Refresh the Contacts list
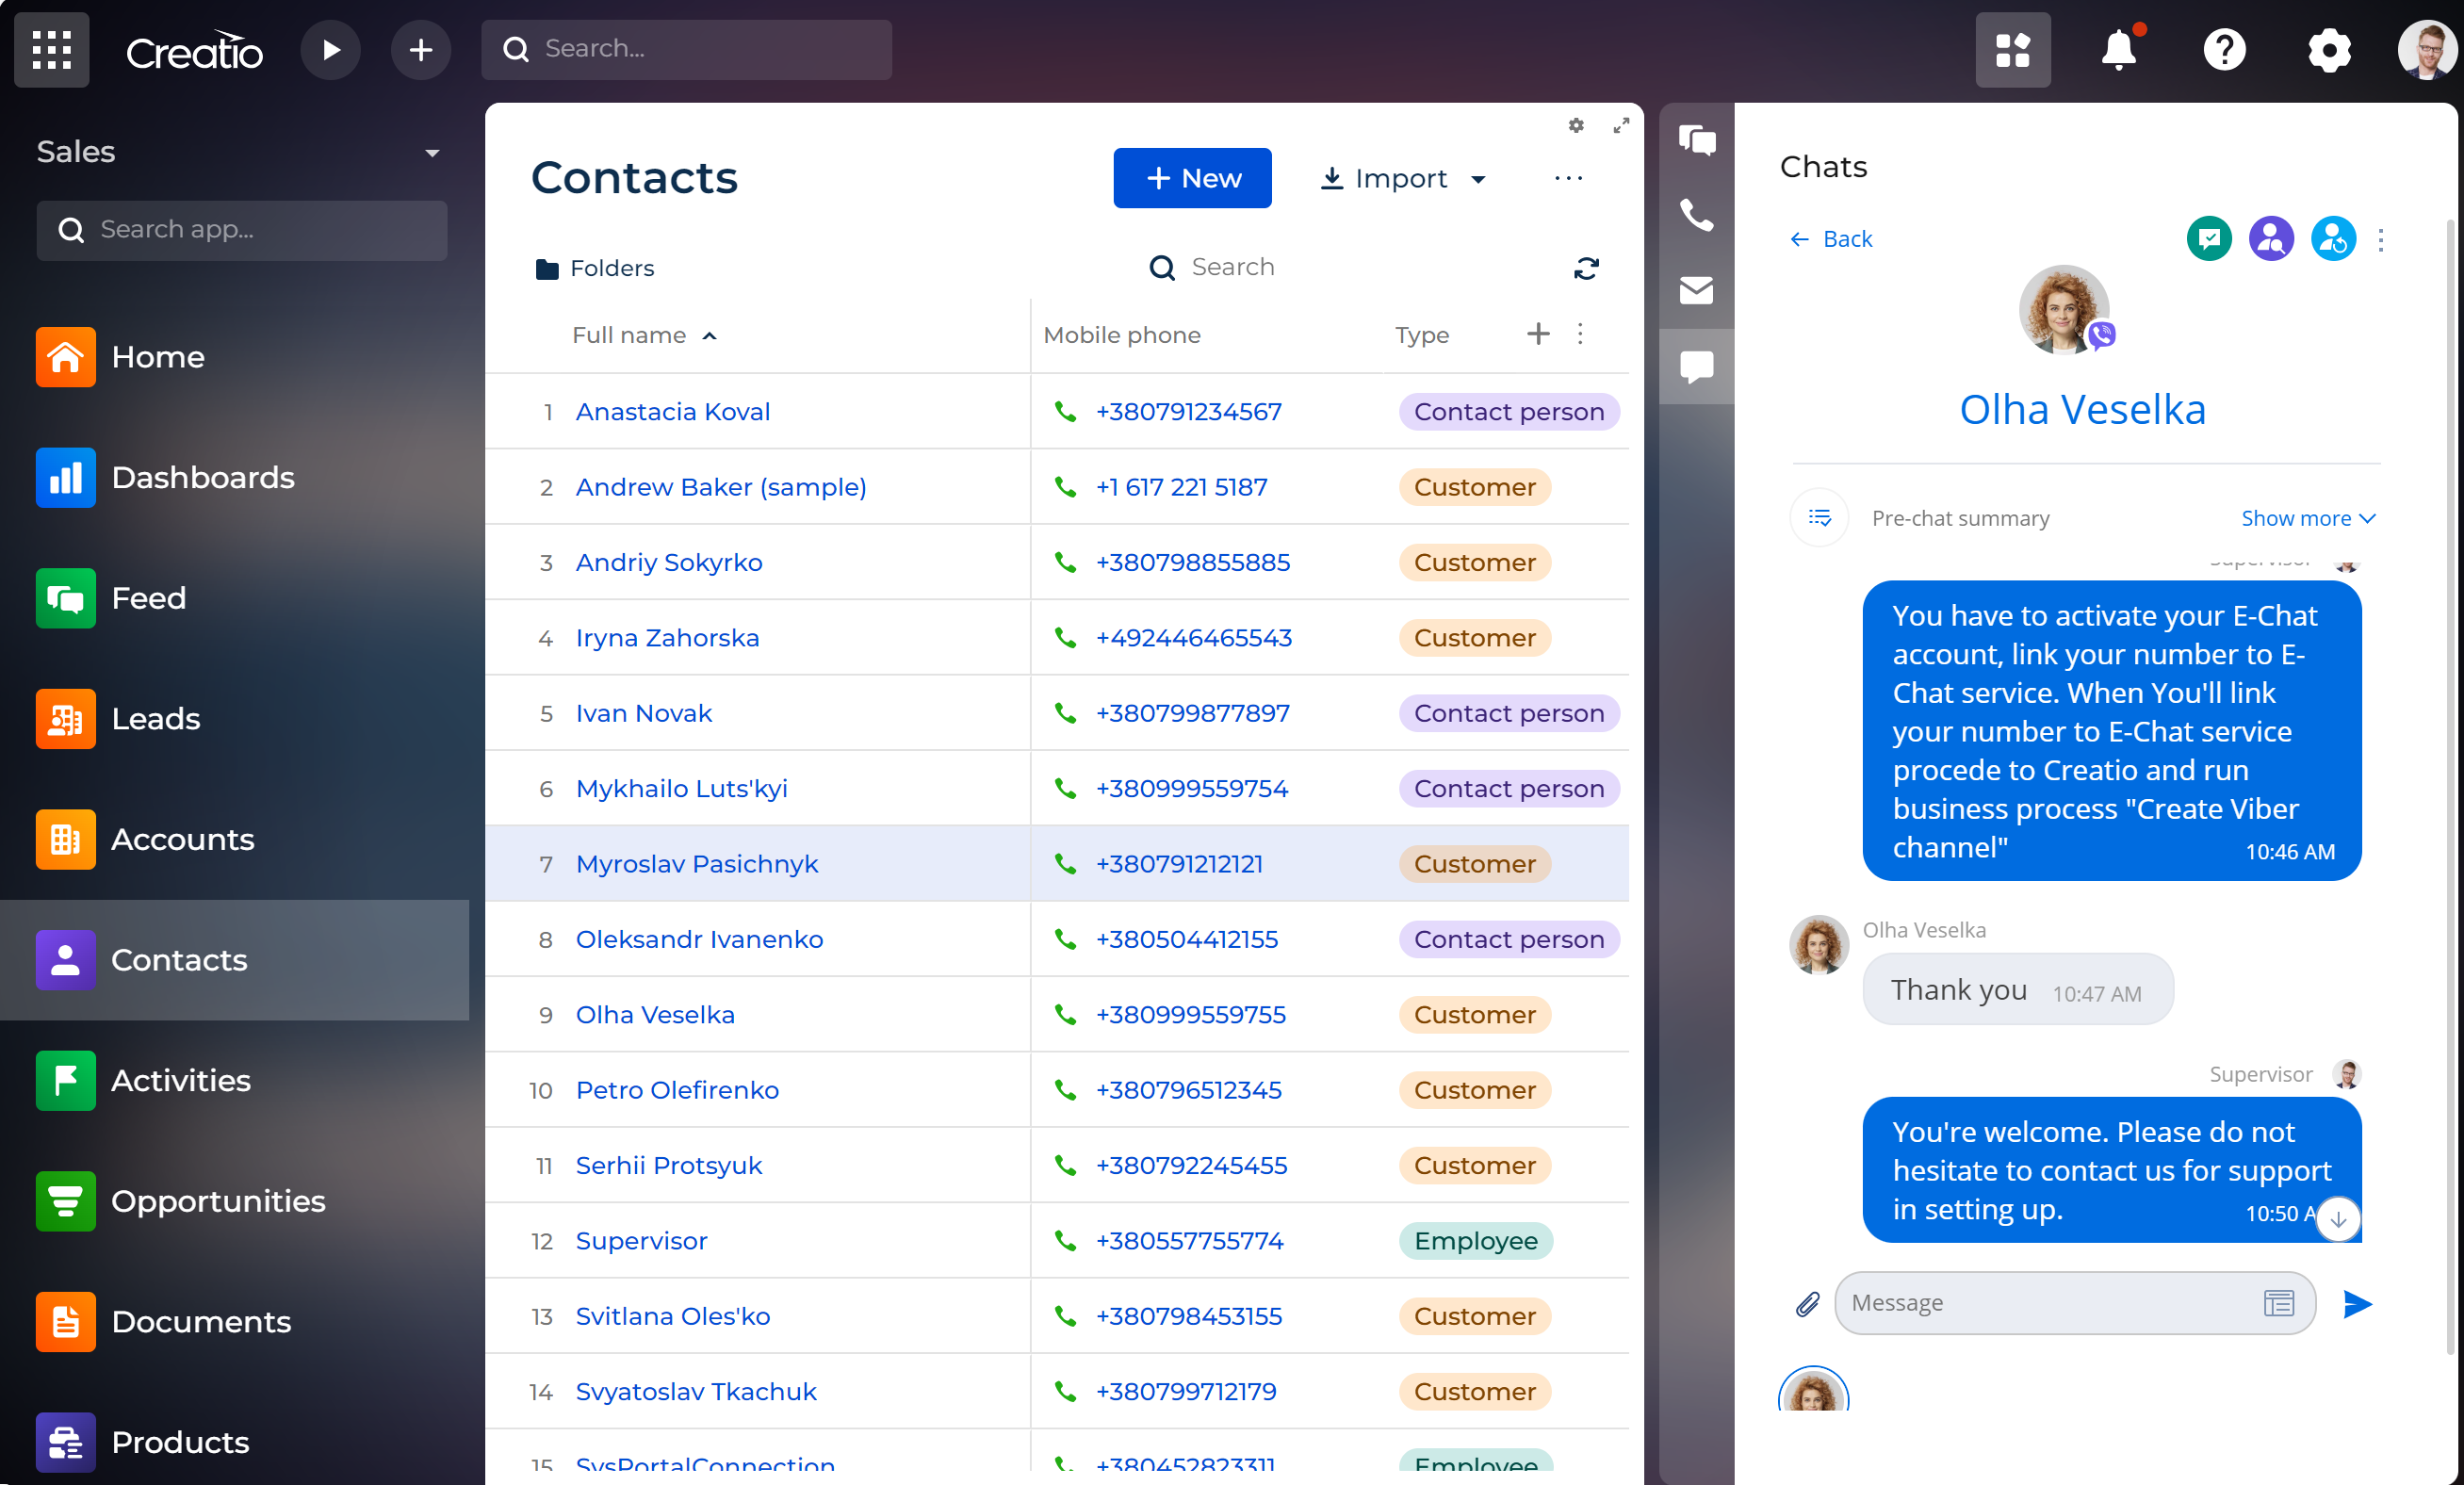Image resolution: width=2464 pixels, height=1485 pixels. [1586, 268]
